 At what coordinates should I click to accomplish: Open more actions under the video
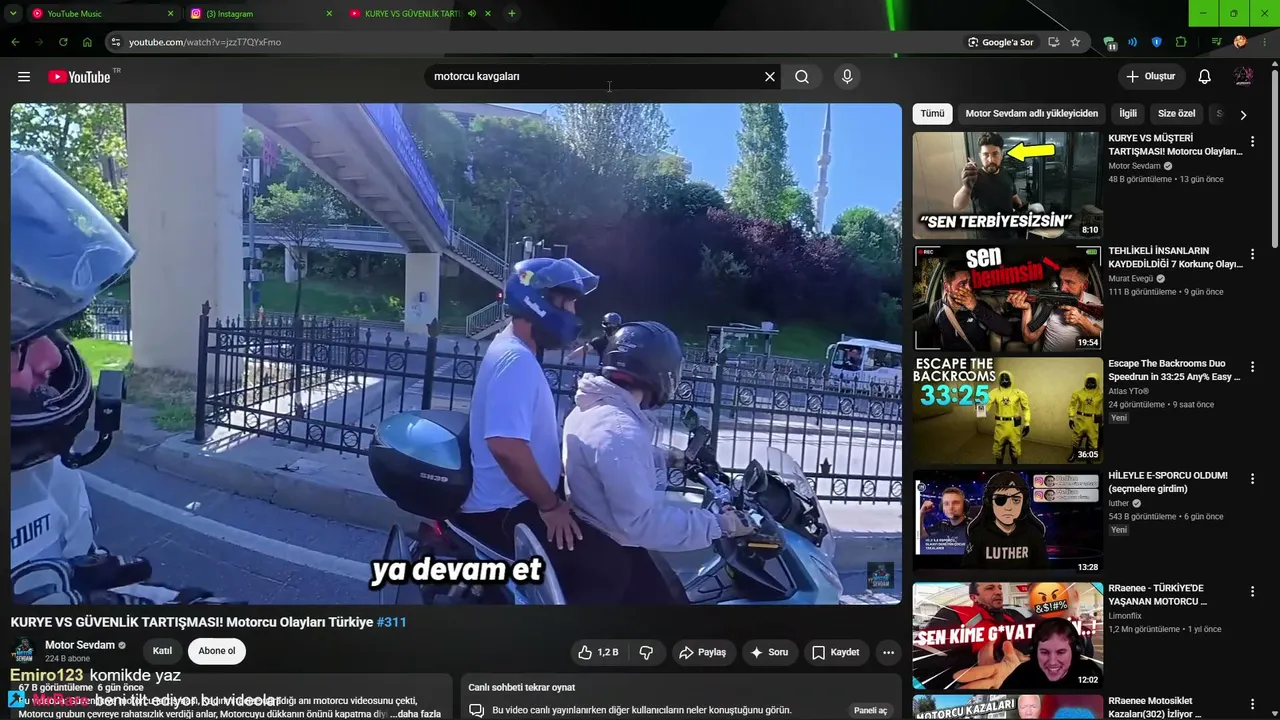click(x=888, y=652)
